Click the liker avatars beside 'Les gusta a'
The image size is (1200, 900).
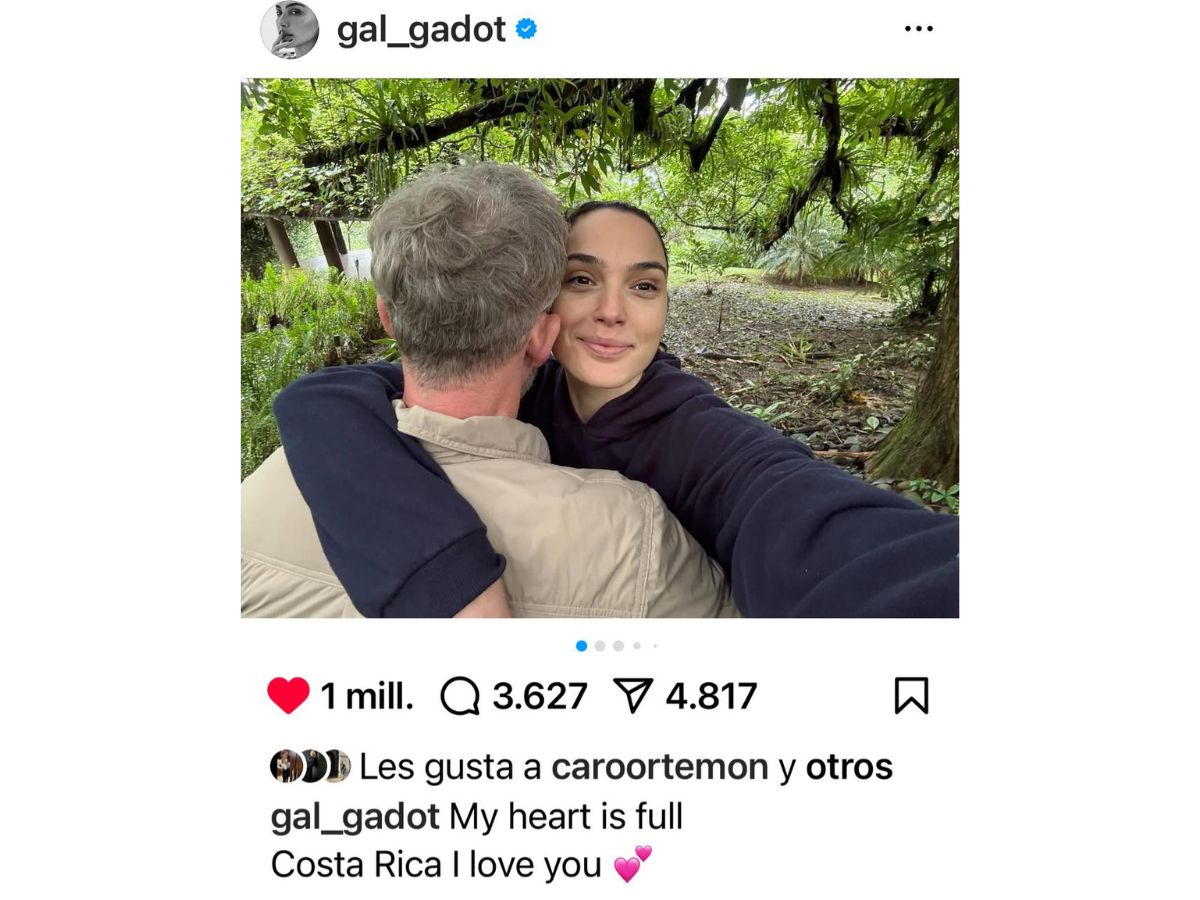(310, 766)
